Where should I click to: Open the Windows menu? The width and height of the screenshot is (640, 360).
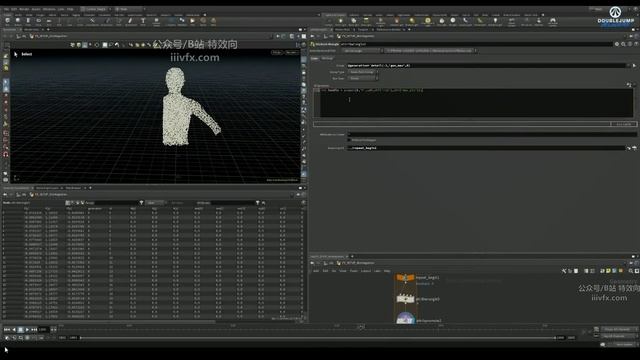tap(49, 9)
